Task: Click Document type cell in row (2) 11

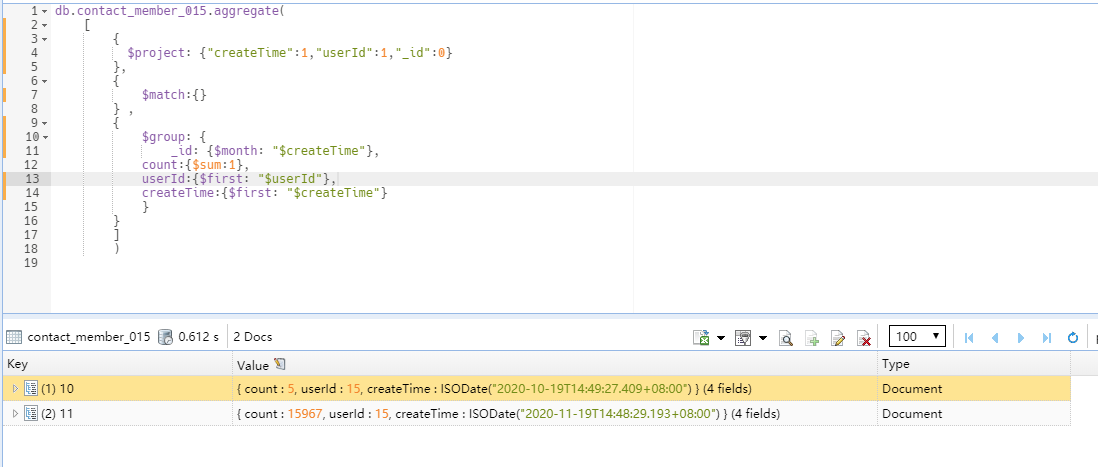Action: pyautogui.click(x=974, y=414)
